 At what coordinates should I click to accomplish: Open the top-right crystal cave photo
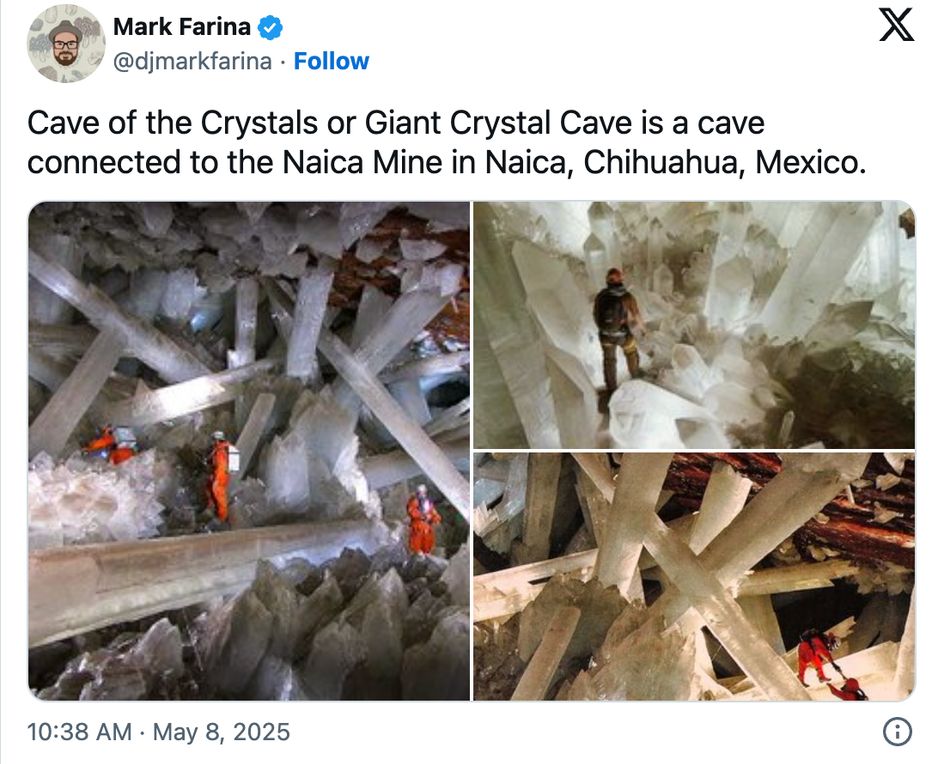[694, 325]
